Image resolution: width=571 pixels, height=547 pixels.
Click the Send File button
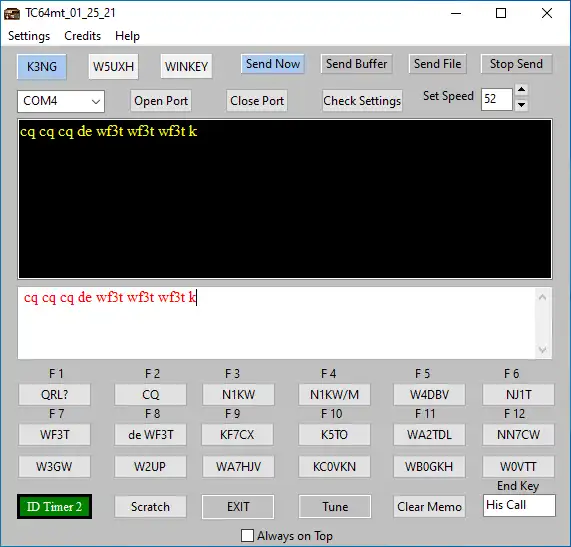tap(437, 64)
